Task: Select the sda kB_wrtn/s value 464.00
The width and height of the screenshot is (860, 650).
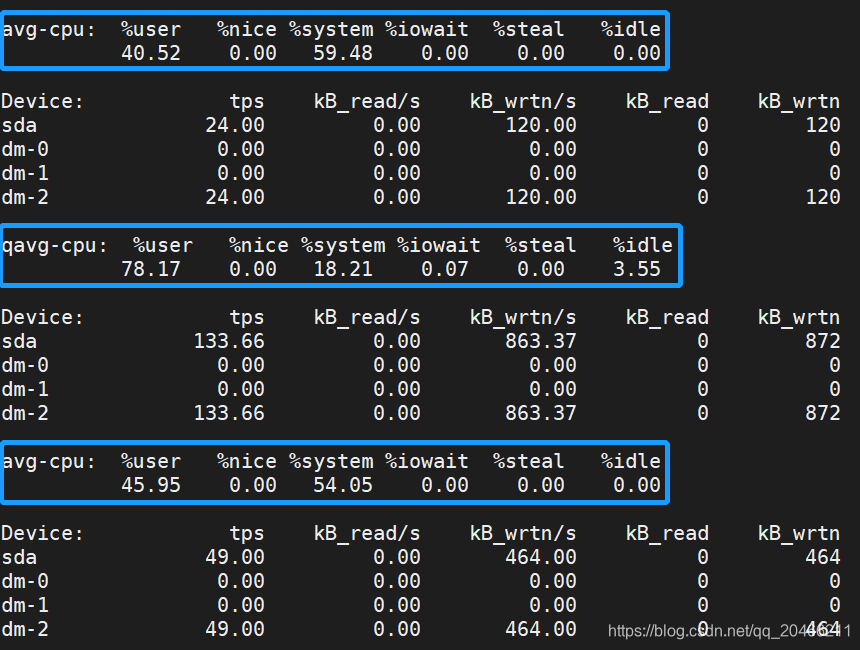Action: [541, 558]
